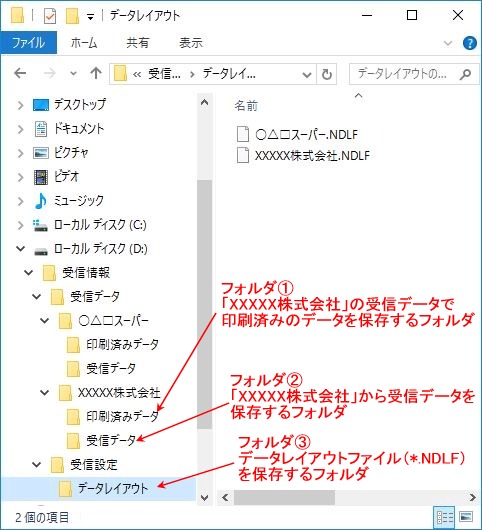Click the 名前 column header
Image resolution: width=482 pixels, height=530 pixels.
[246, 106]
